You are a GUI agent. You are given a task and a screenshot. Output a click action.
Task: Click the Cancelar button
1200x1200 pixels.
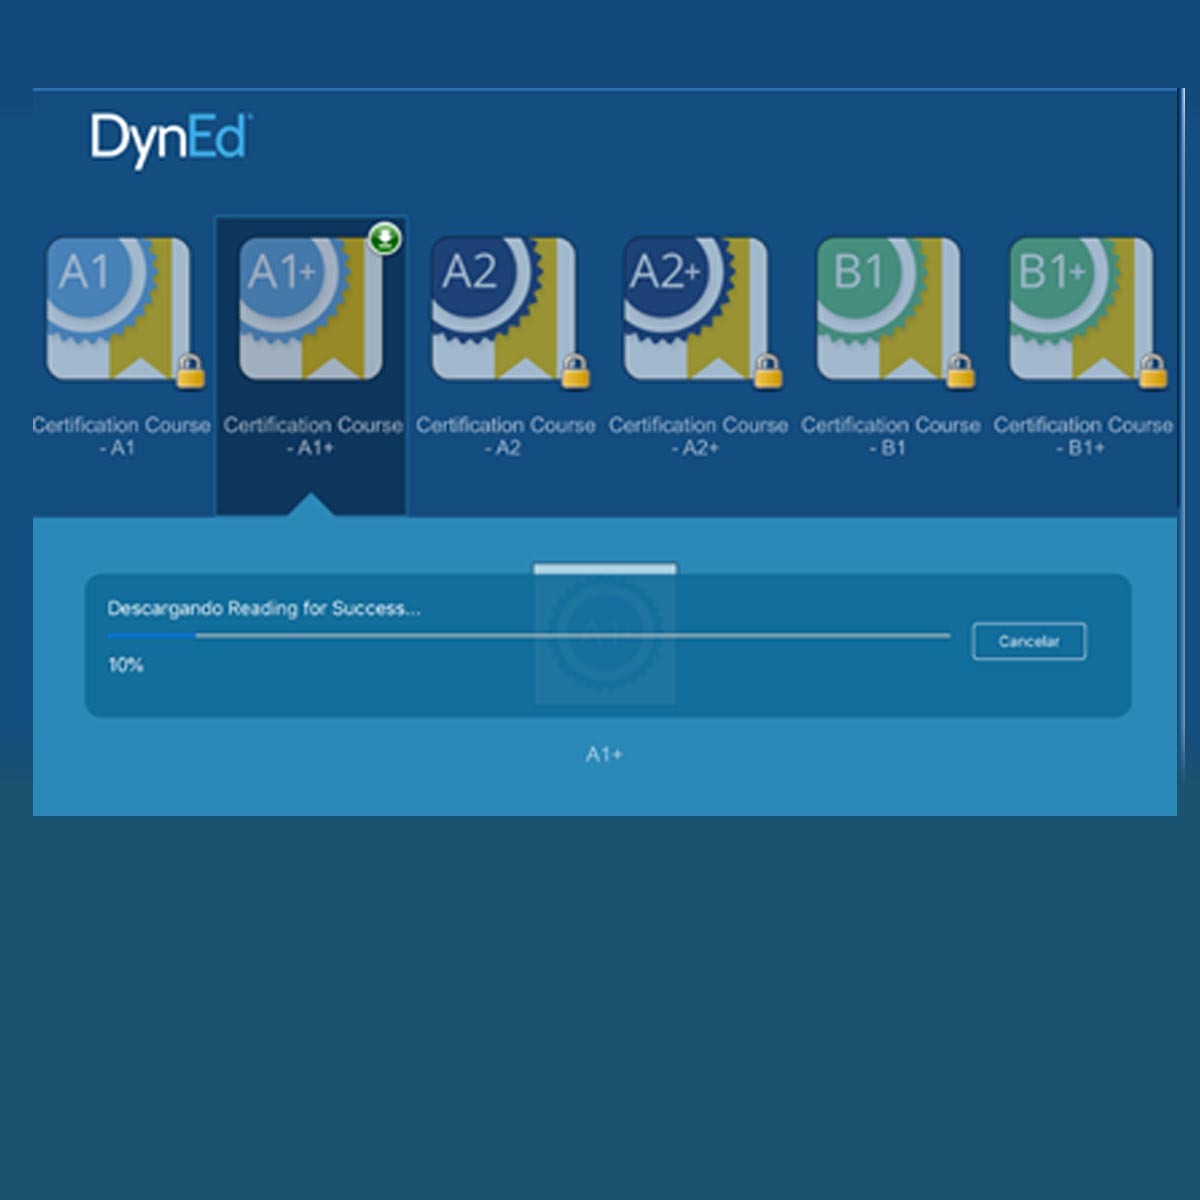click(1028, 640)
